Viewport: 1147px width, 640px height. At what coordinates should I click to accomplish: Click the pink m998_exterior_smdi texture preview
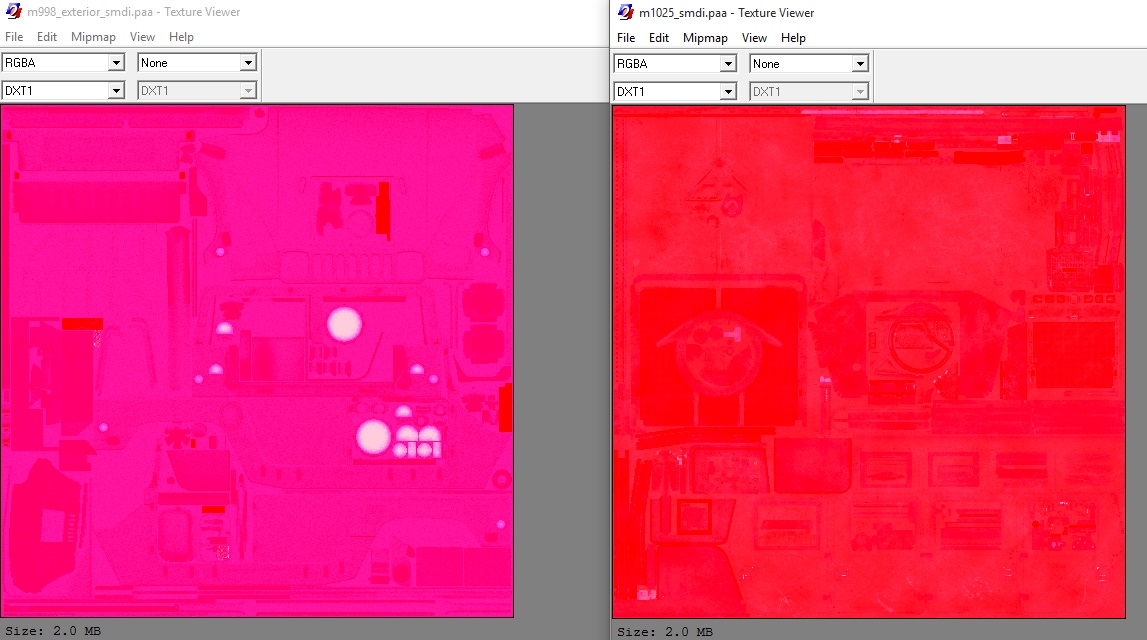257,361
